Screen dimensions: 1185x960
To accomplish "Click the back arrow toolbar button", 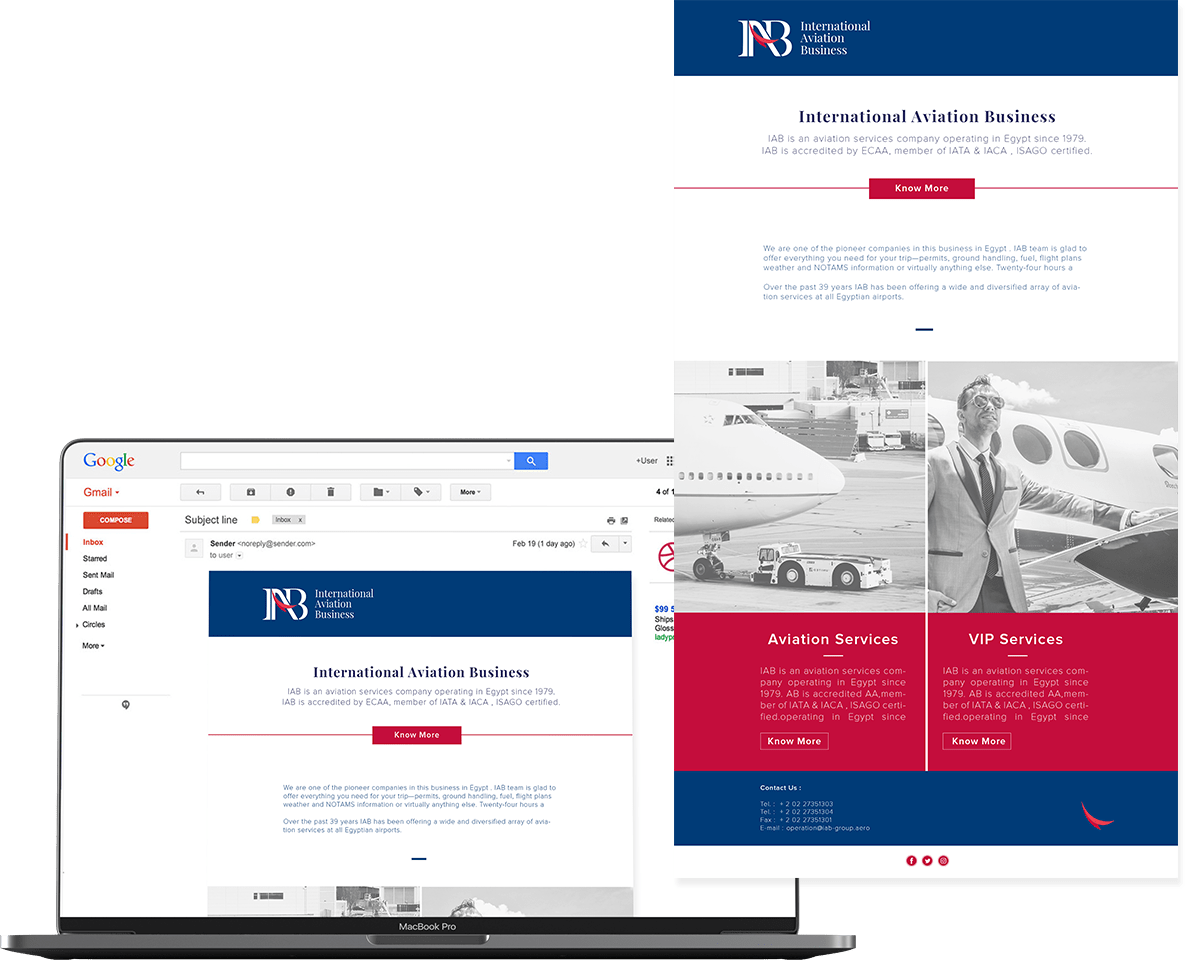I will click(200, 492).
